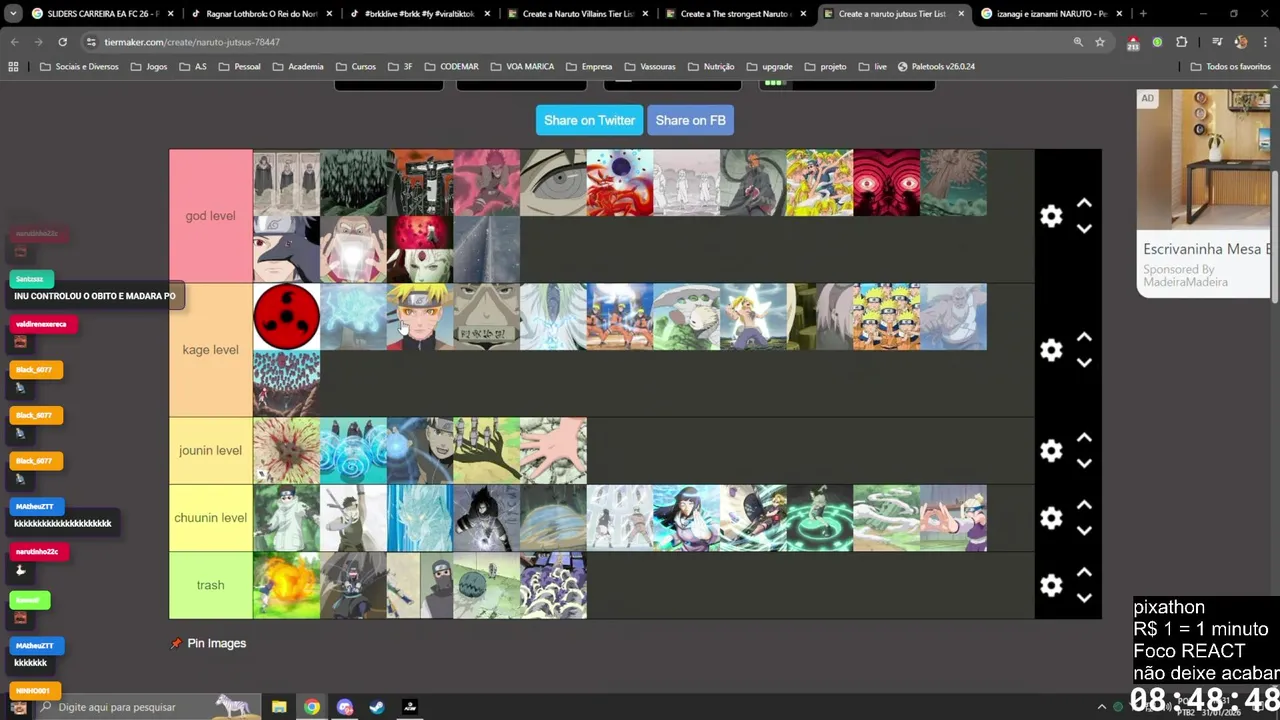Open the tab search dropdown arrow
The height and width of the screenshot is (720, 1280).
(13, 14)
